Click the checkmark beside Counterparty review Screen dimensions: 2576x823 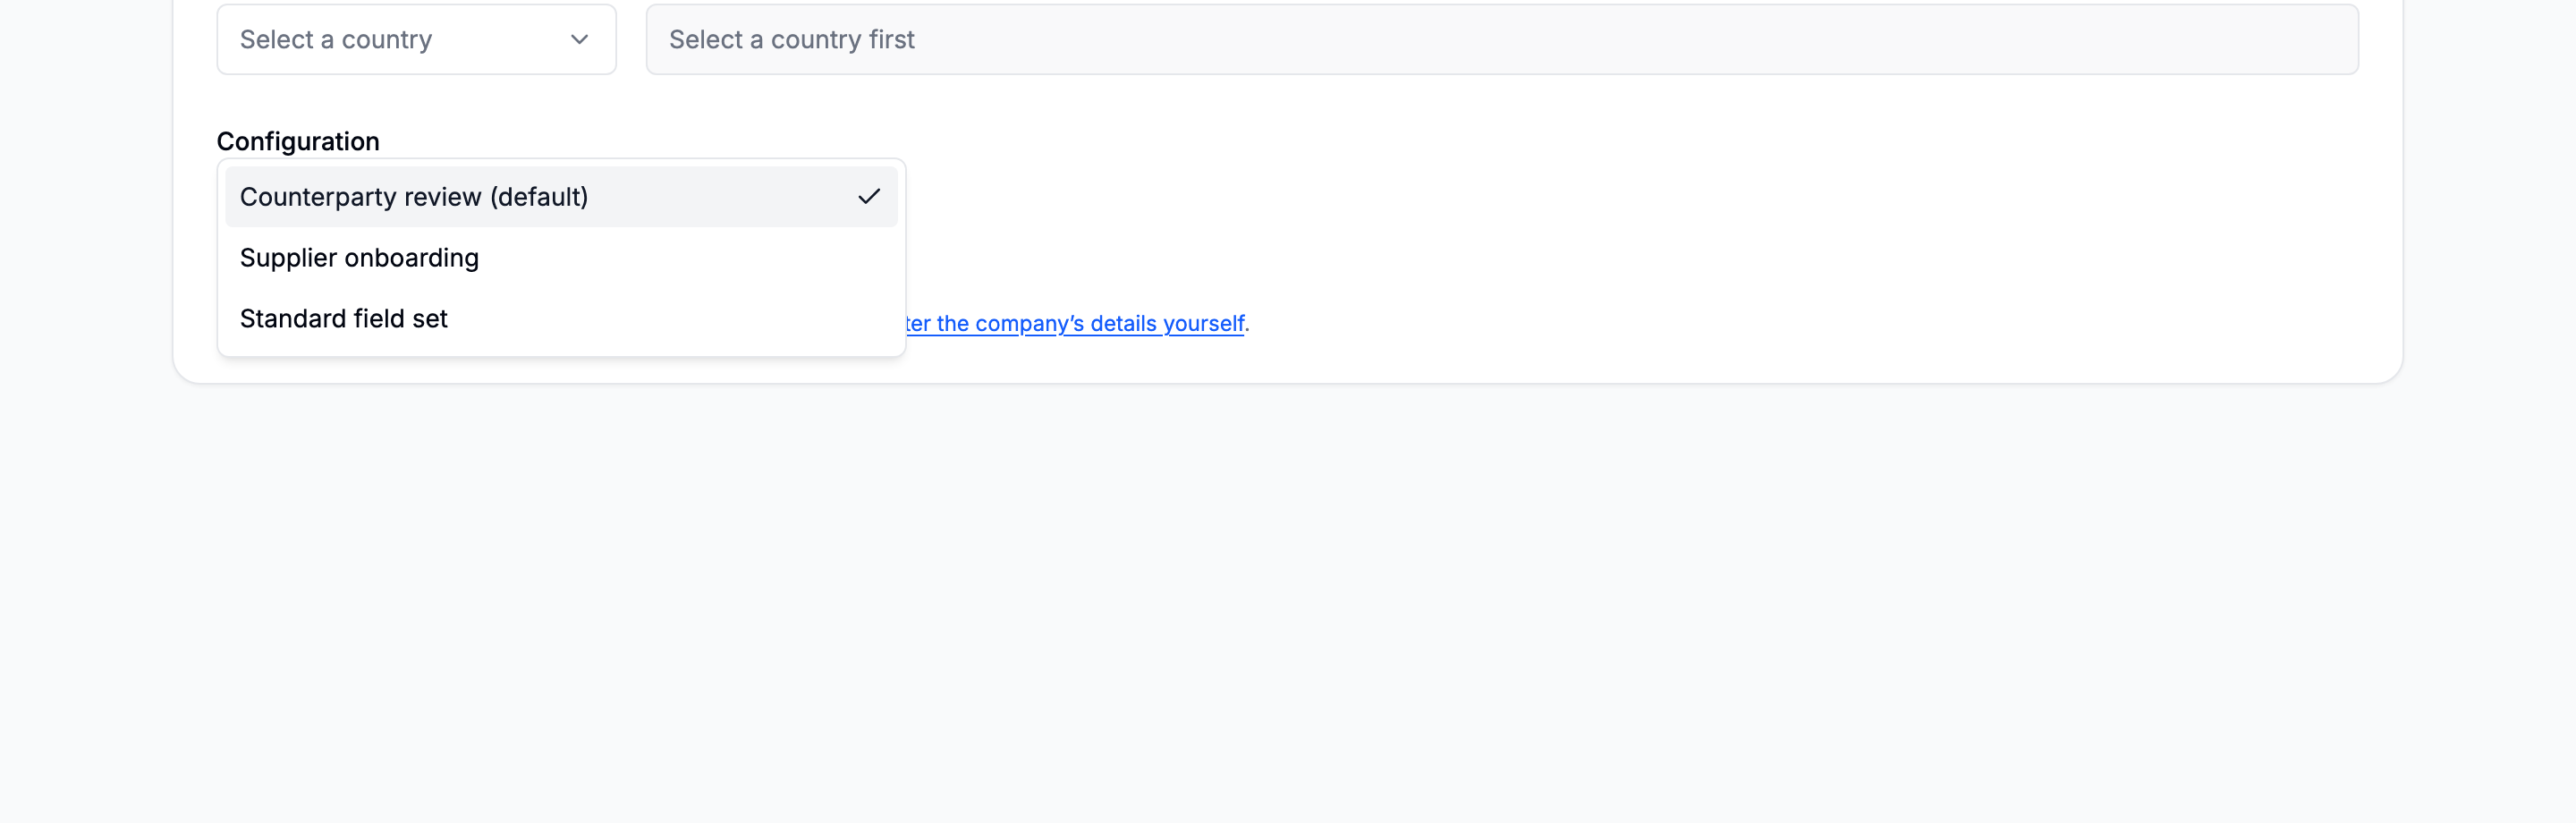(x=869, y=197)
